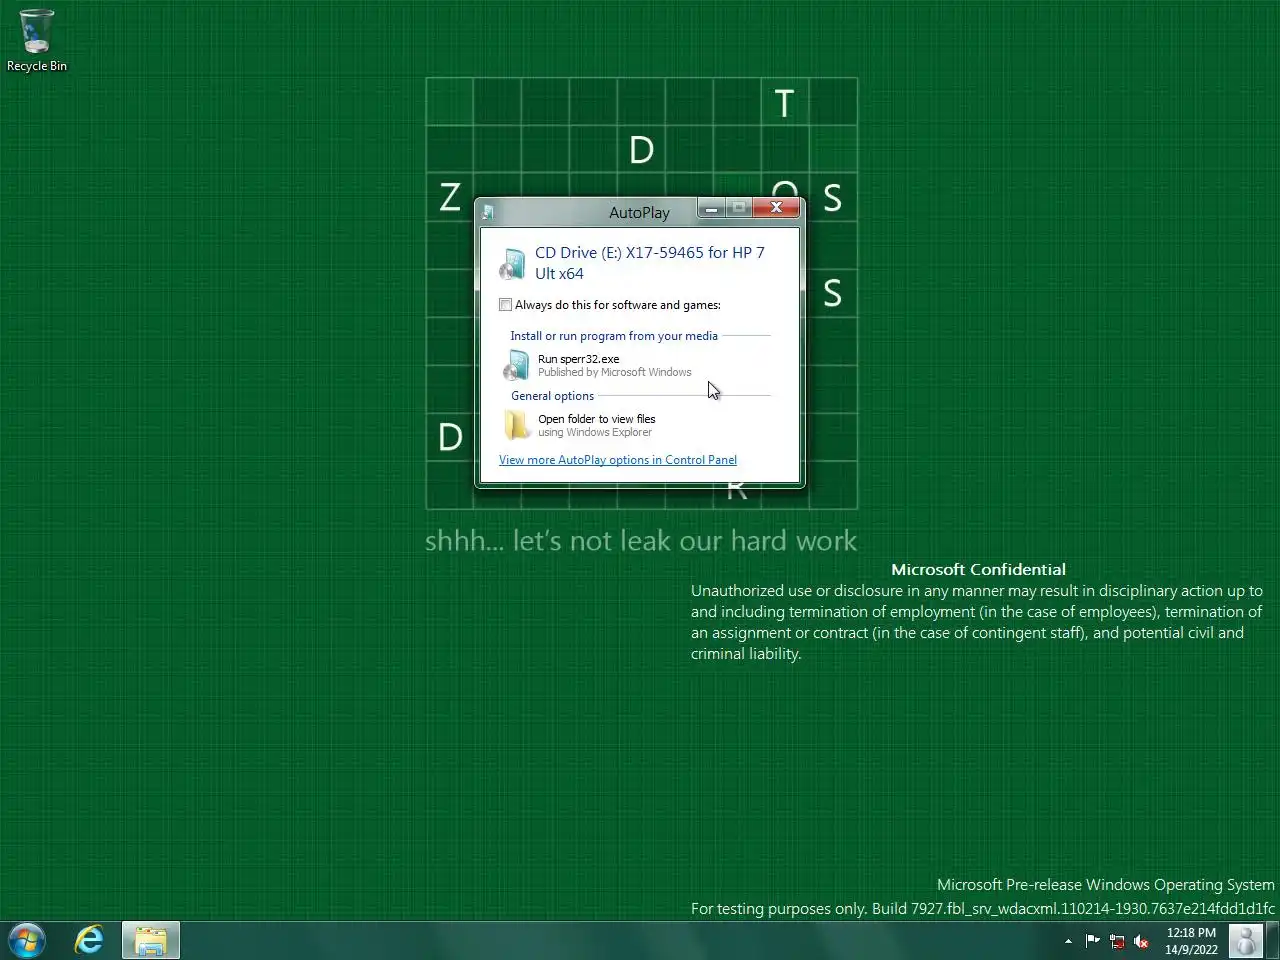Click the Open folder yellow folder icon

click(x=516, y=425)
